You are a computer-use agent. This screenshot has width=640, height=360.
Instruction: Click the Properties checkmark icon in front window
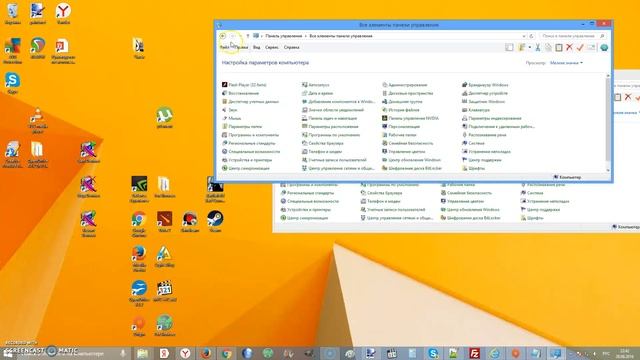[x=580, y=48]
